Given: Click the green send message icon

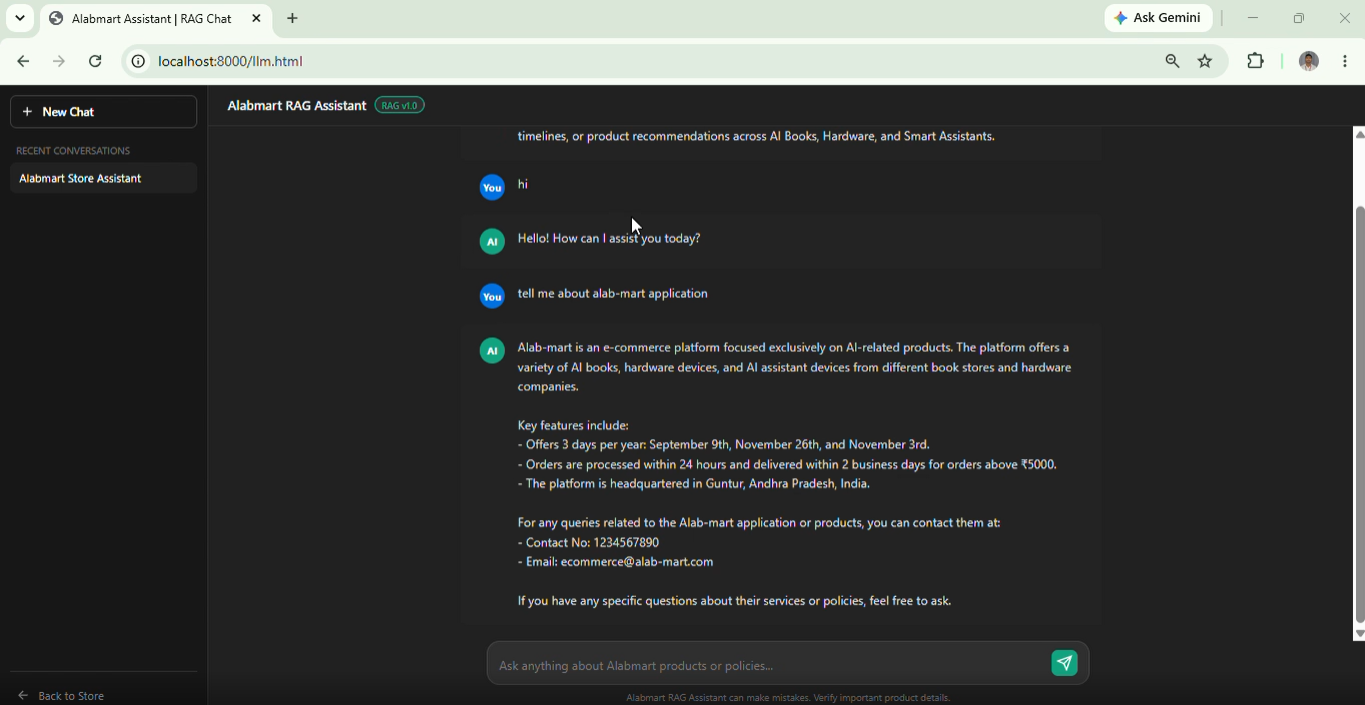Looking at the screenshot, I should [1065, 663].
